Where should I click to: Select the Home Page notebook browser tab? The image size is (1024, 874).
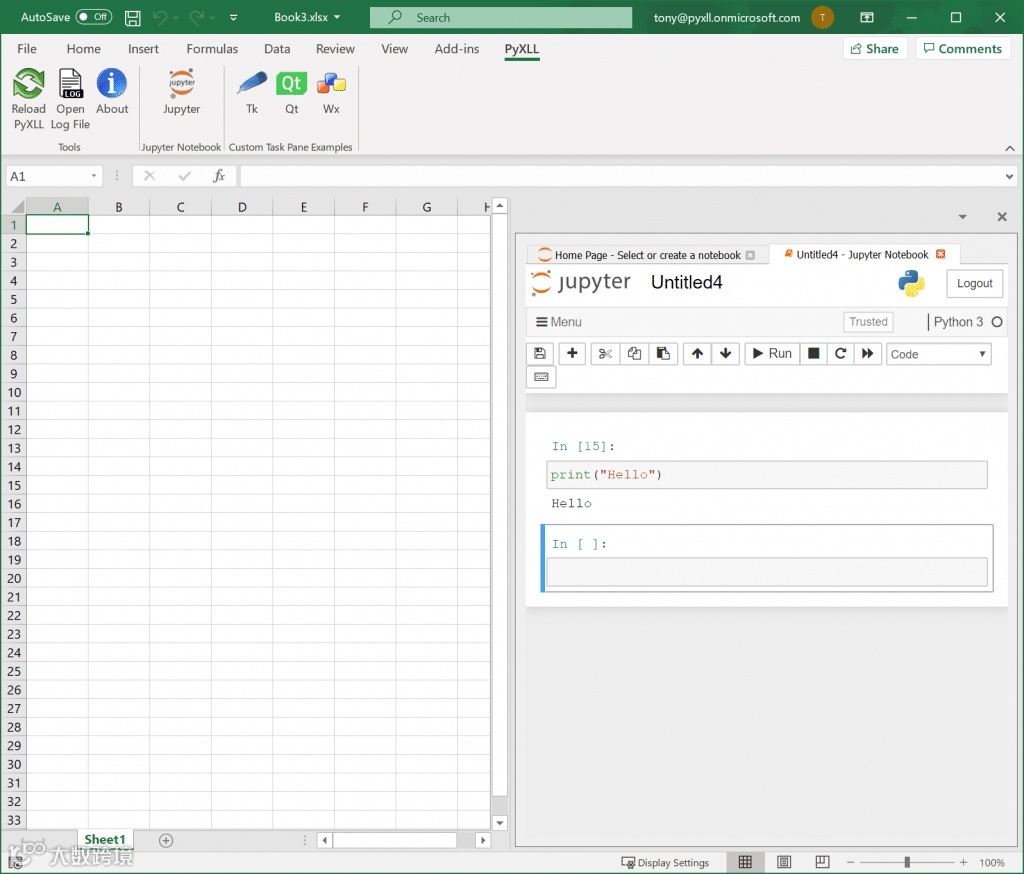coord(647,255)
